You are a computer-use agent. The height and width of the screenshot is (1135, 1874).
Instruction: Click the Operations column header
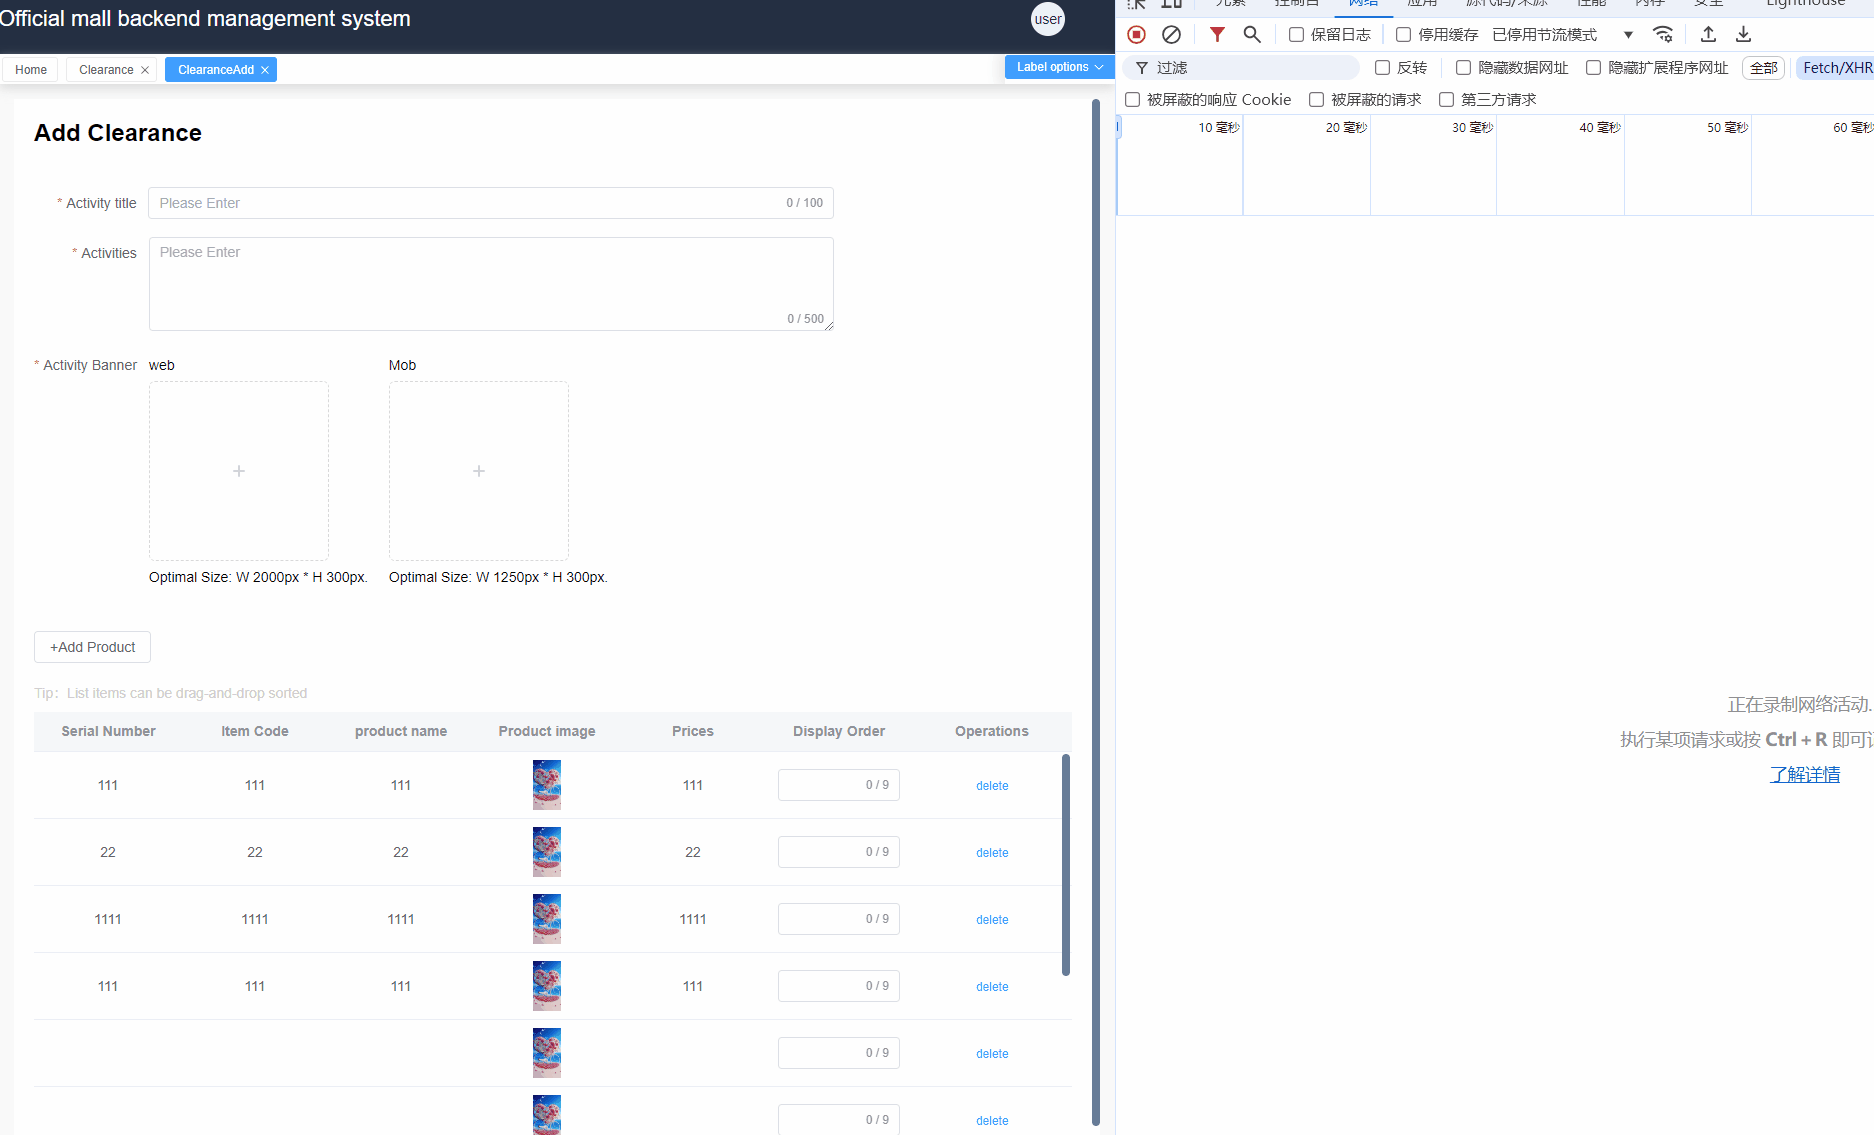coord(992,731)
